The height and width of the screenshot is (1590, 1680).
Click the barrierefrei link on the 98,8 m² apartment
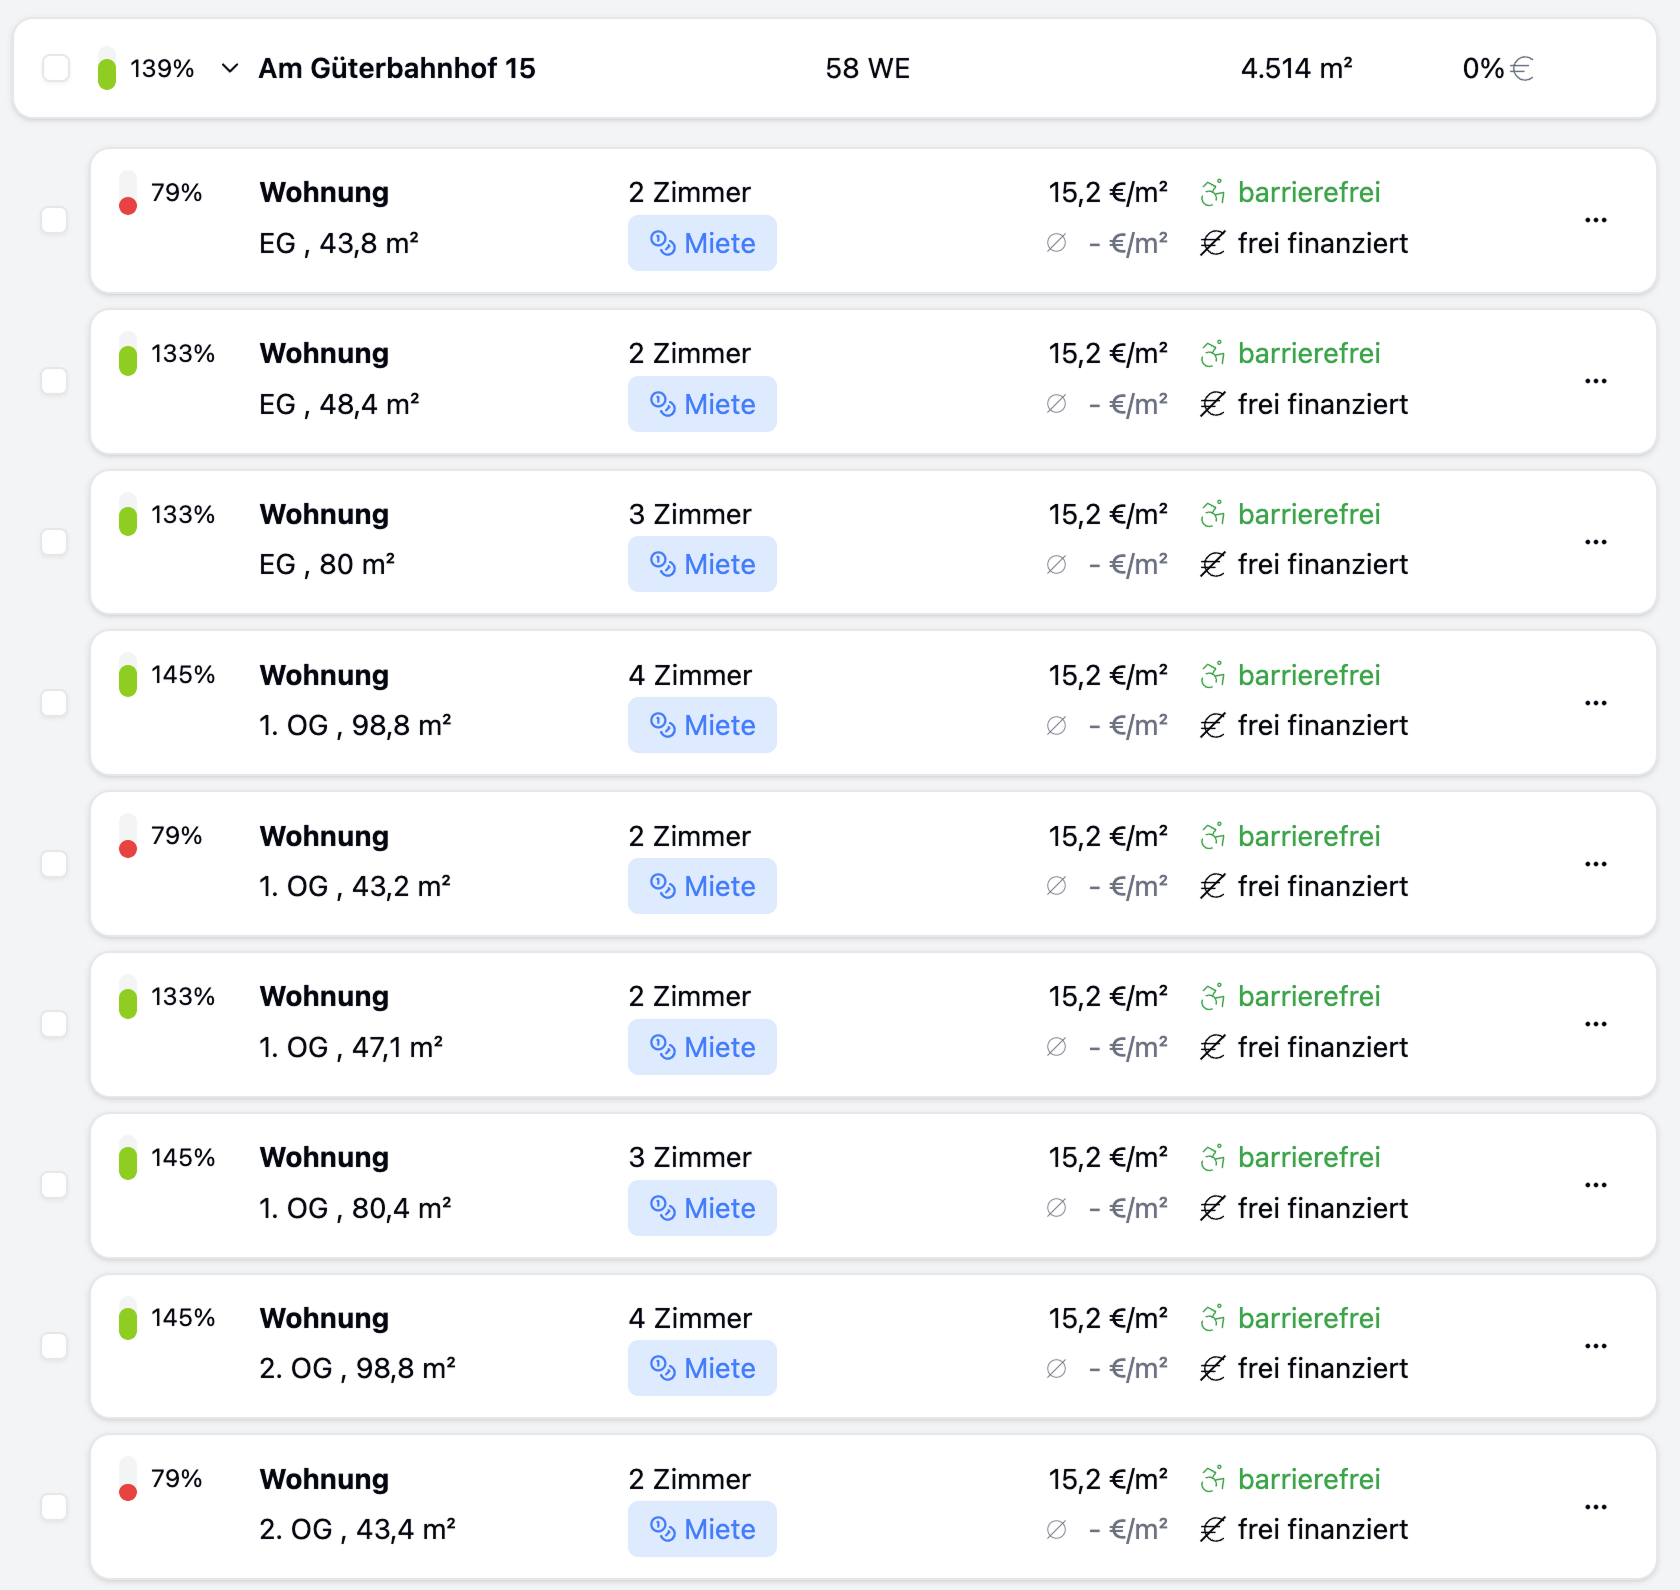(1310, 675)
